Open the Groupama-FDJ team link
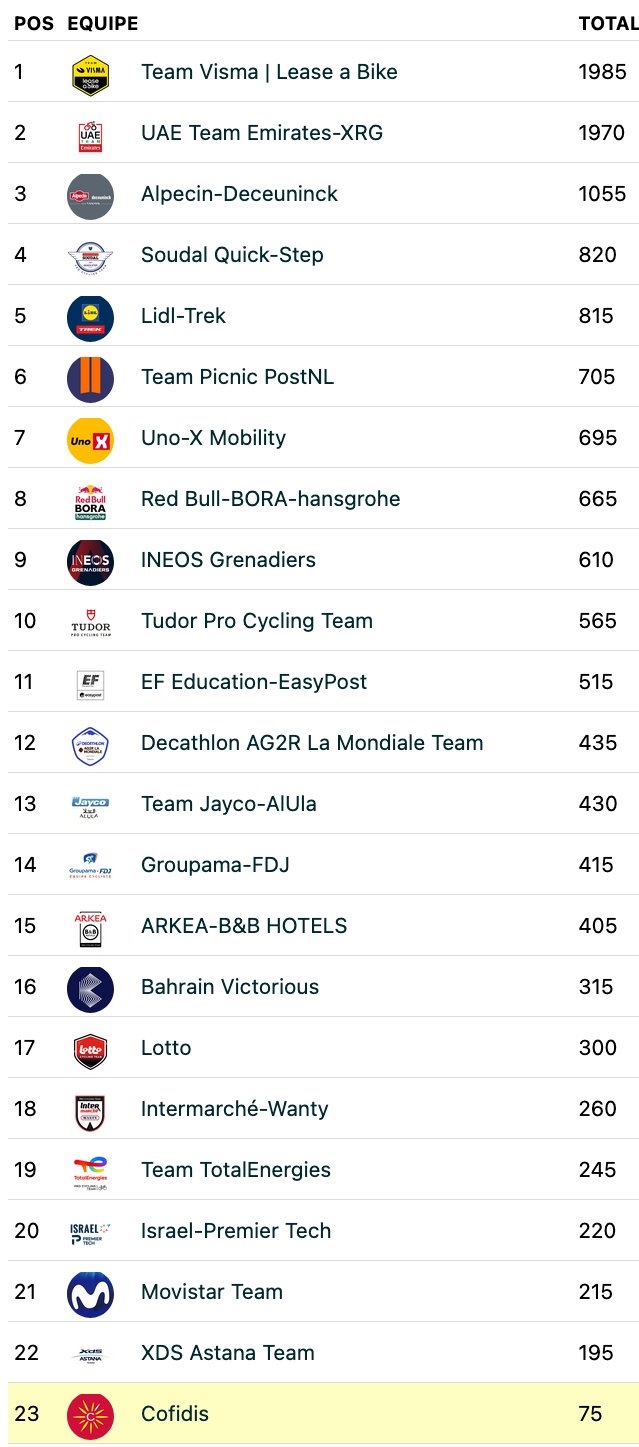The height and width of the screenshot is (1447, 639). (x=215, y=865)
